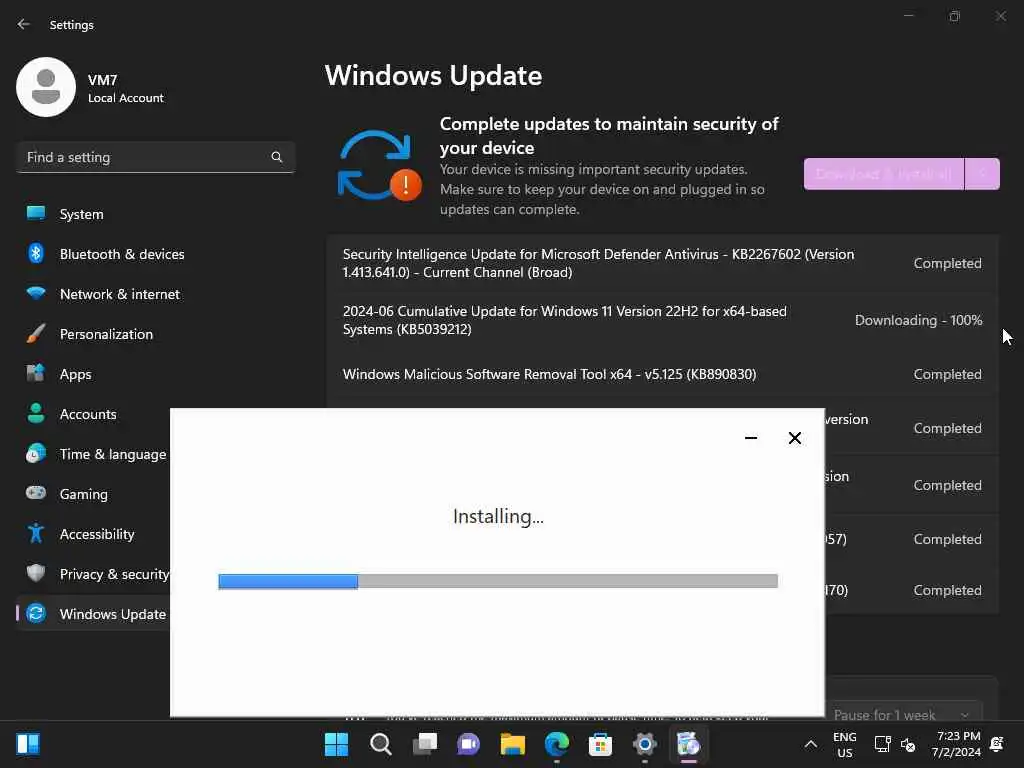Click the VM7 account avatar
The width and height of the screenshot is (1024, 768).
46,87
